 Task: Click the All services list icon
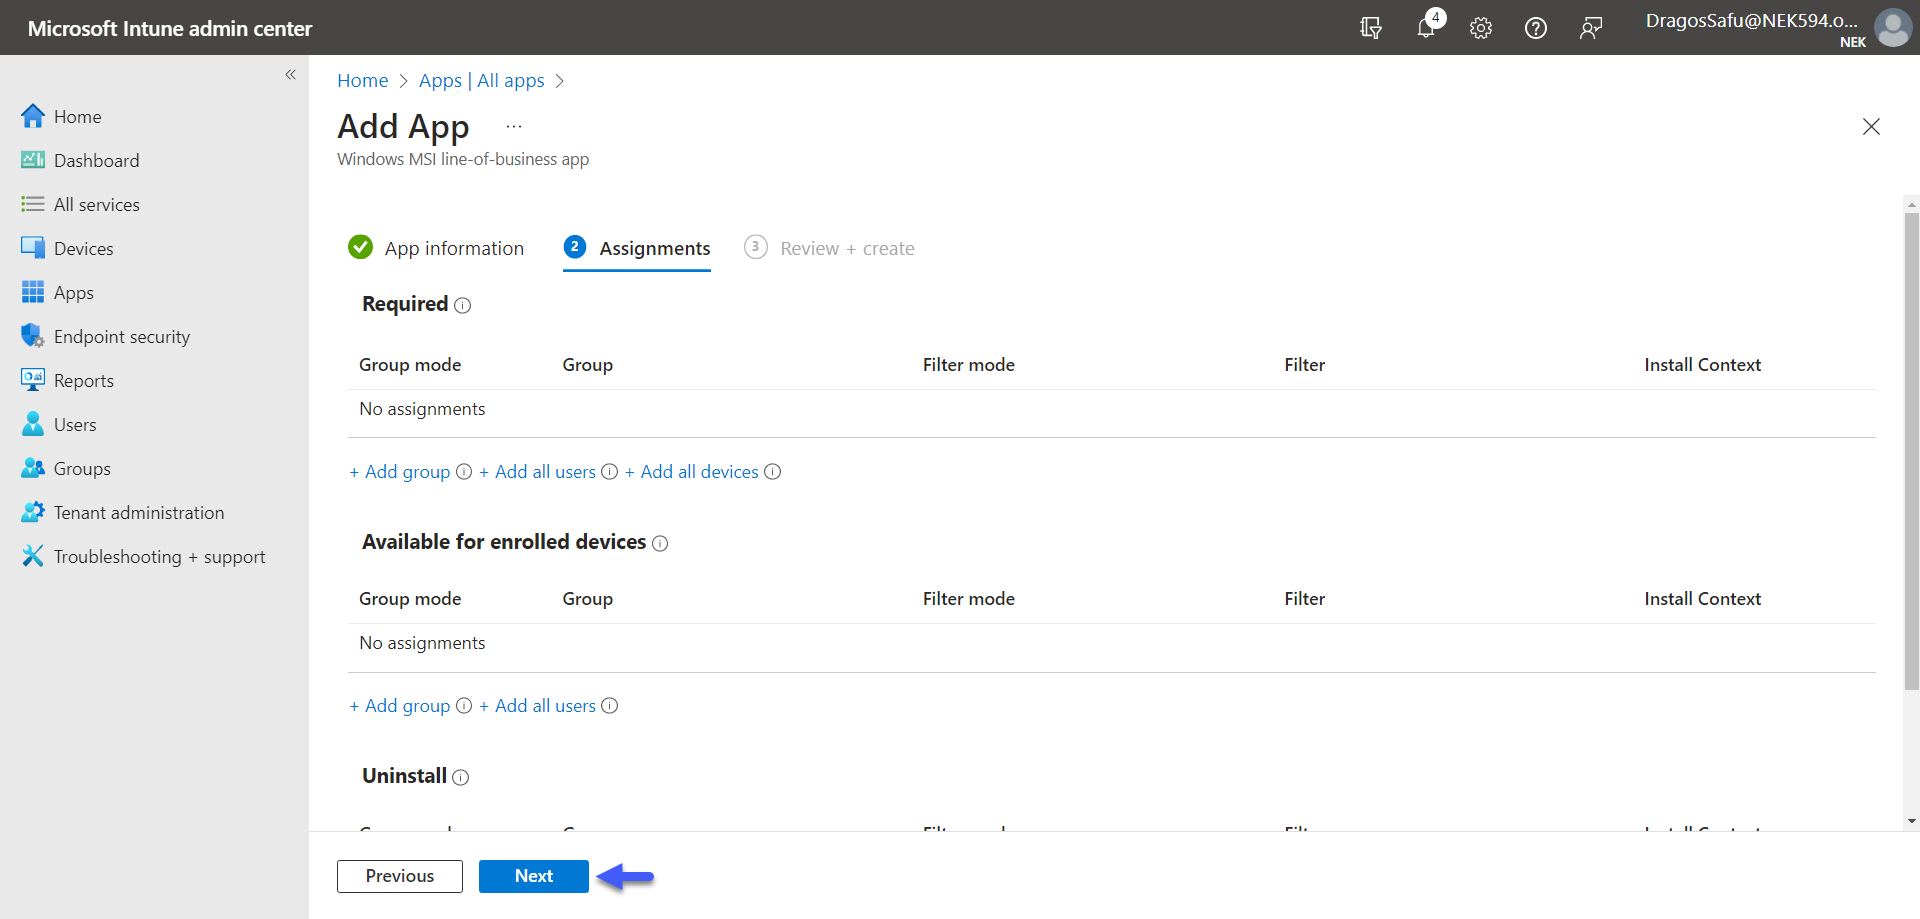click(33, 204)
